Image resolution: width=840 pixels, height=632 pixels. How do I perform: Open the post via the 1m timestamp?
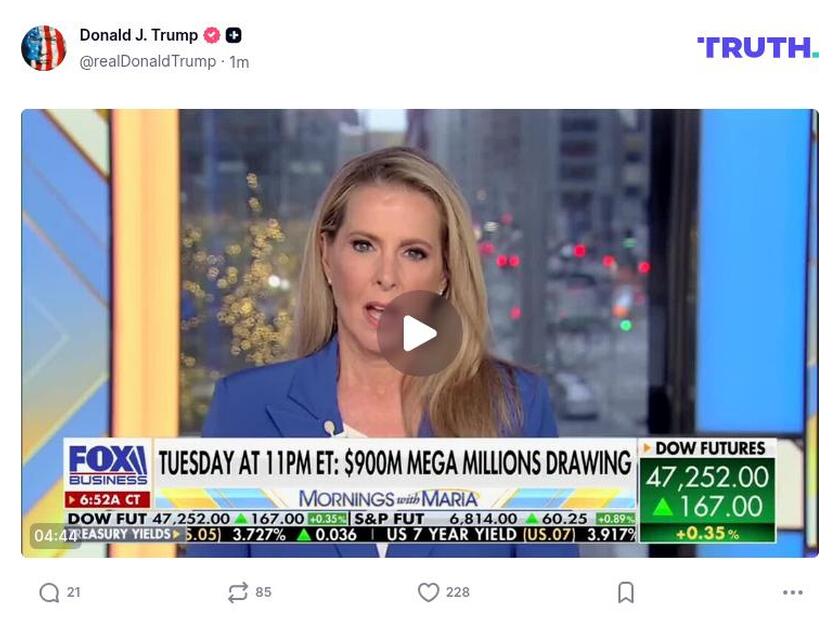pyautogui.click(x=239, y=62)
